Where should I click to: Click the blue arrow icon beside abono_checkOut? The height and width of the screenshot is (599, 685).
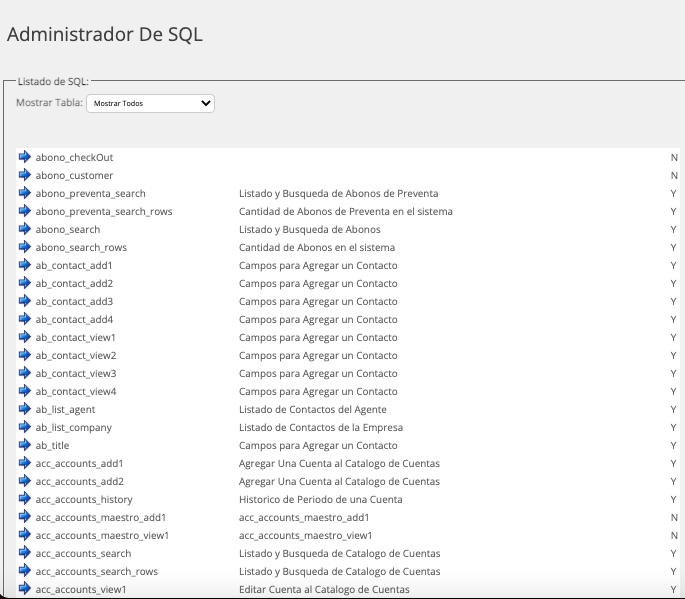point(25,157)
